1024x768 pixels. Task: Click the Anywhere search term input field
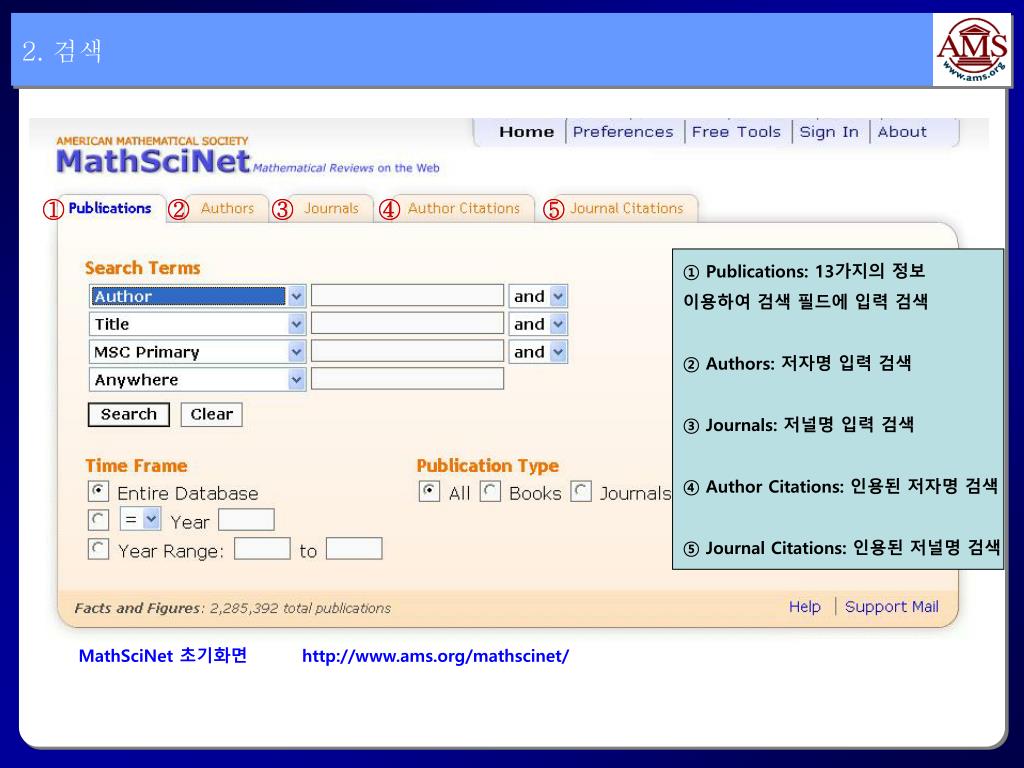click(407, 379)
